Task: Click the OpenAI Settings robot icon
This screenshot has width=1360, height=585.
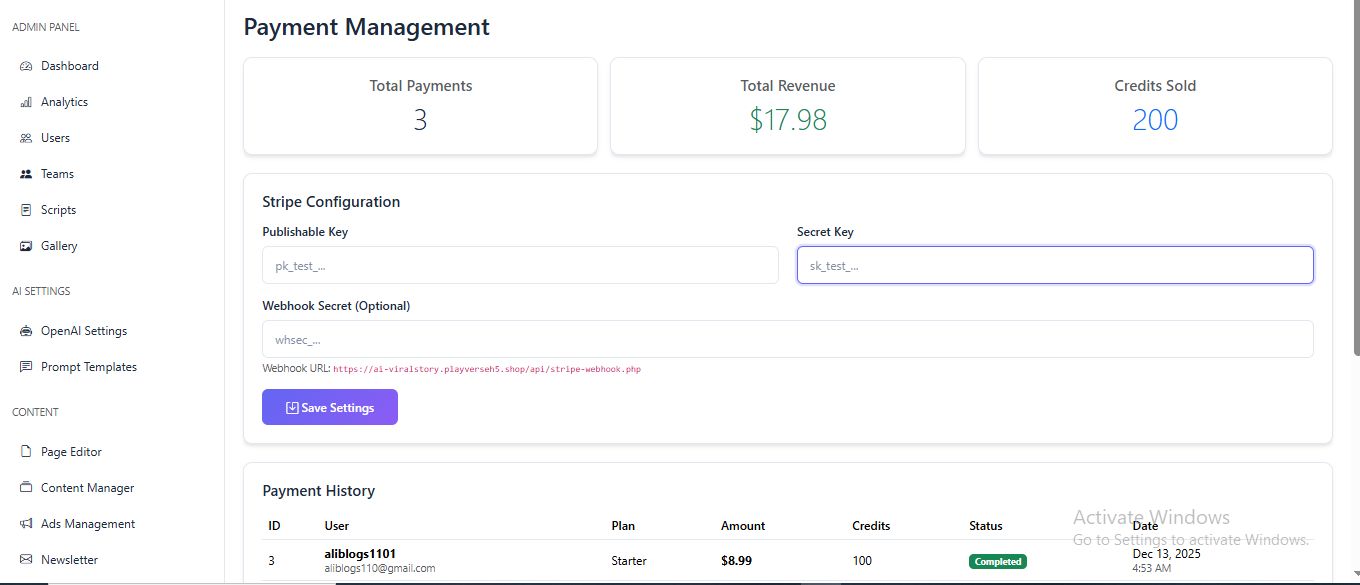Action: tap(26, 331)
